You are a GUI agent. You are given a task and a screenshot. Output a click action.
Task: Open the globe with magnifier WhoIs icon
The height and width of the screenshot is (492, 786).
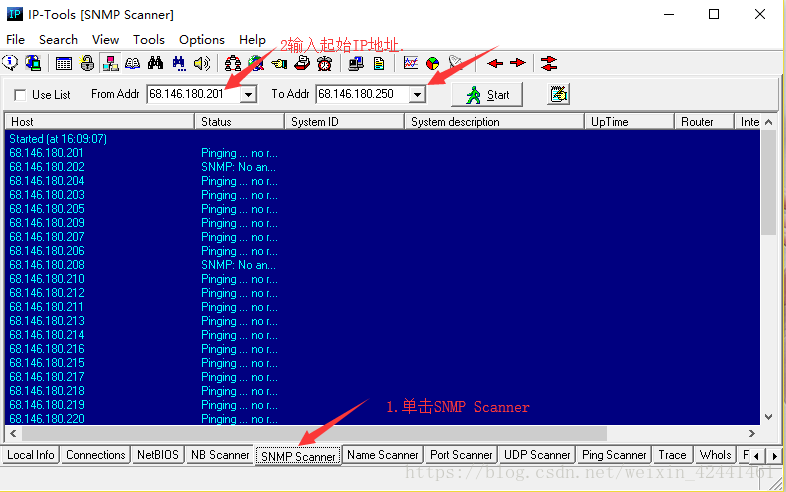256,63
